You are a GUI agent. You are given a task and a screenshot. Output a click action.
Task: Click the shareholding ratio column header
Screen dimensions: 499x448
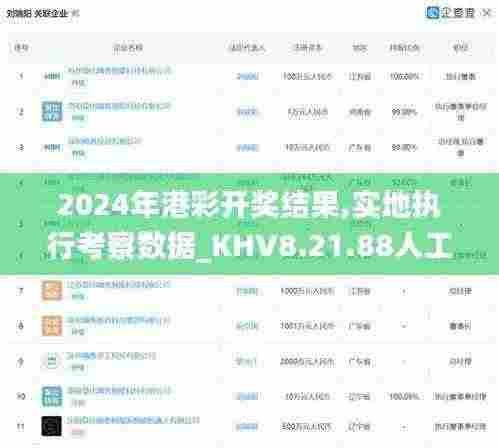pyautogui.click(x=404, y=48)
